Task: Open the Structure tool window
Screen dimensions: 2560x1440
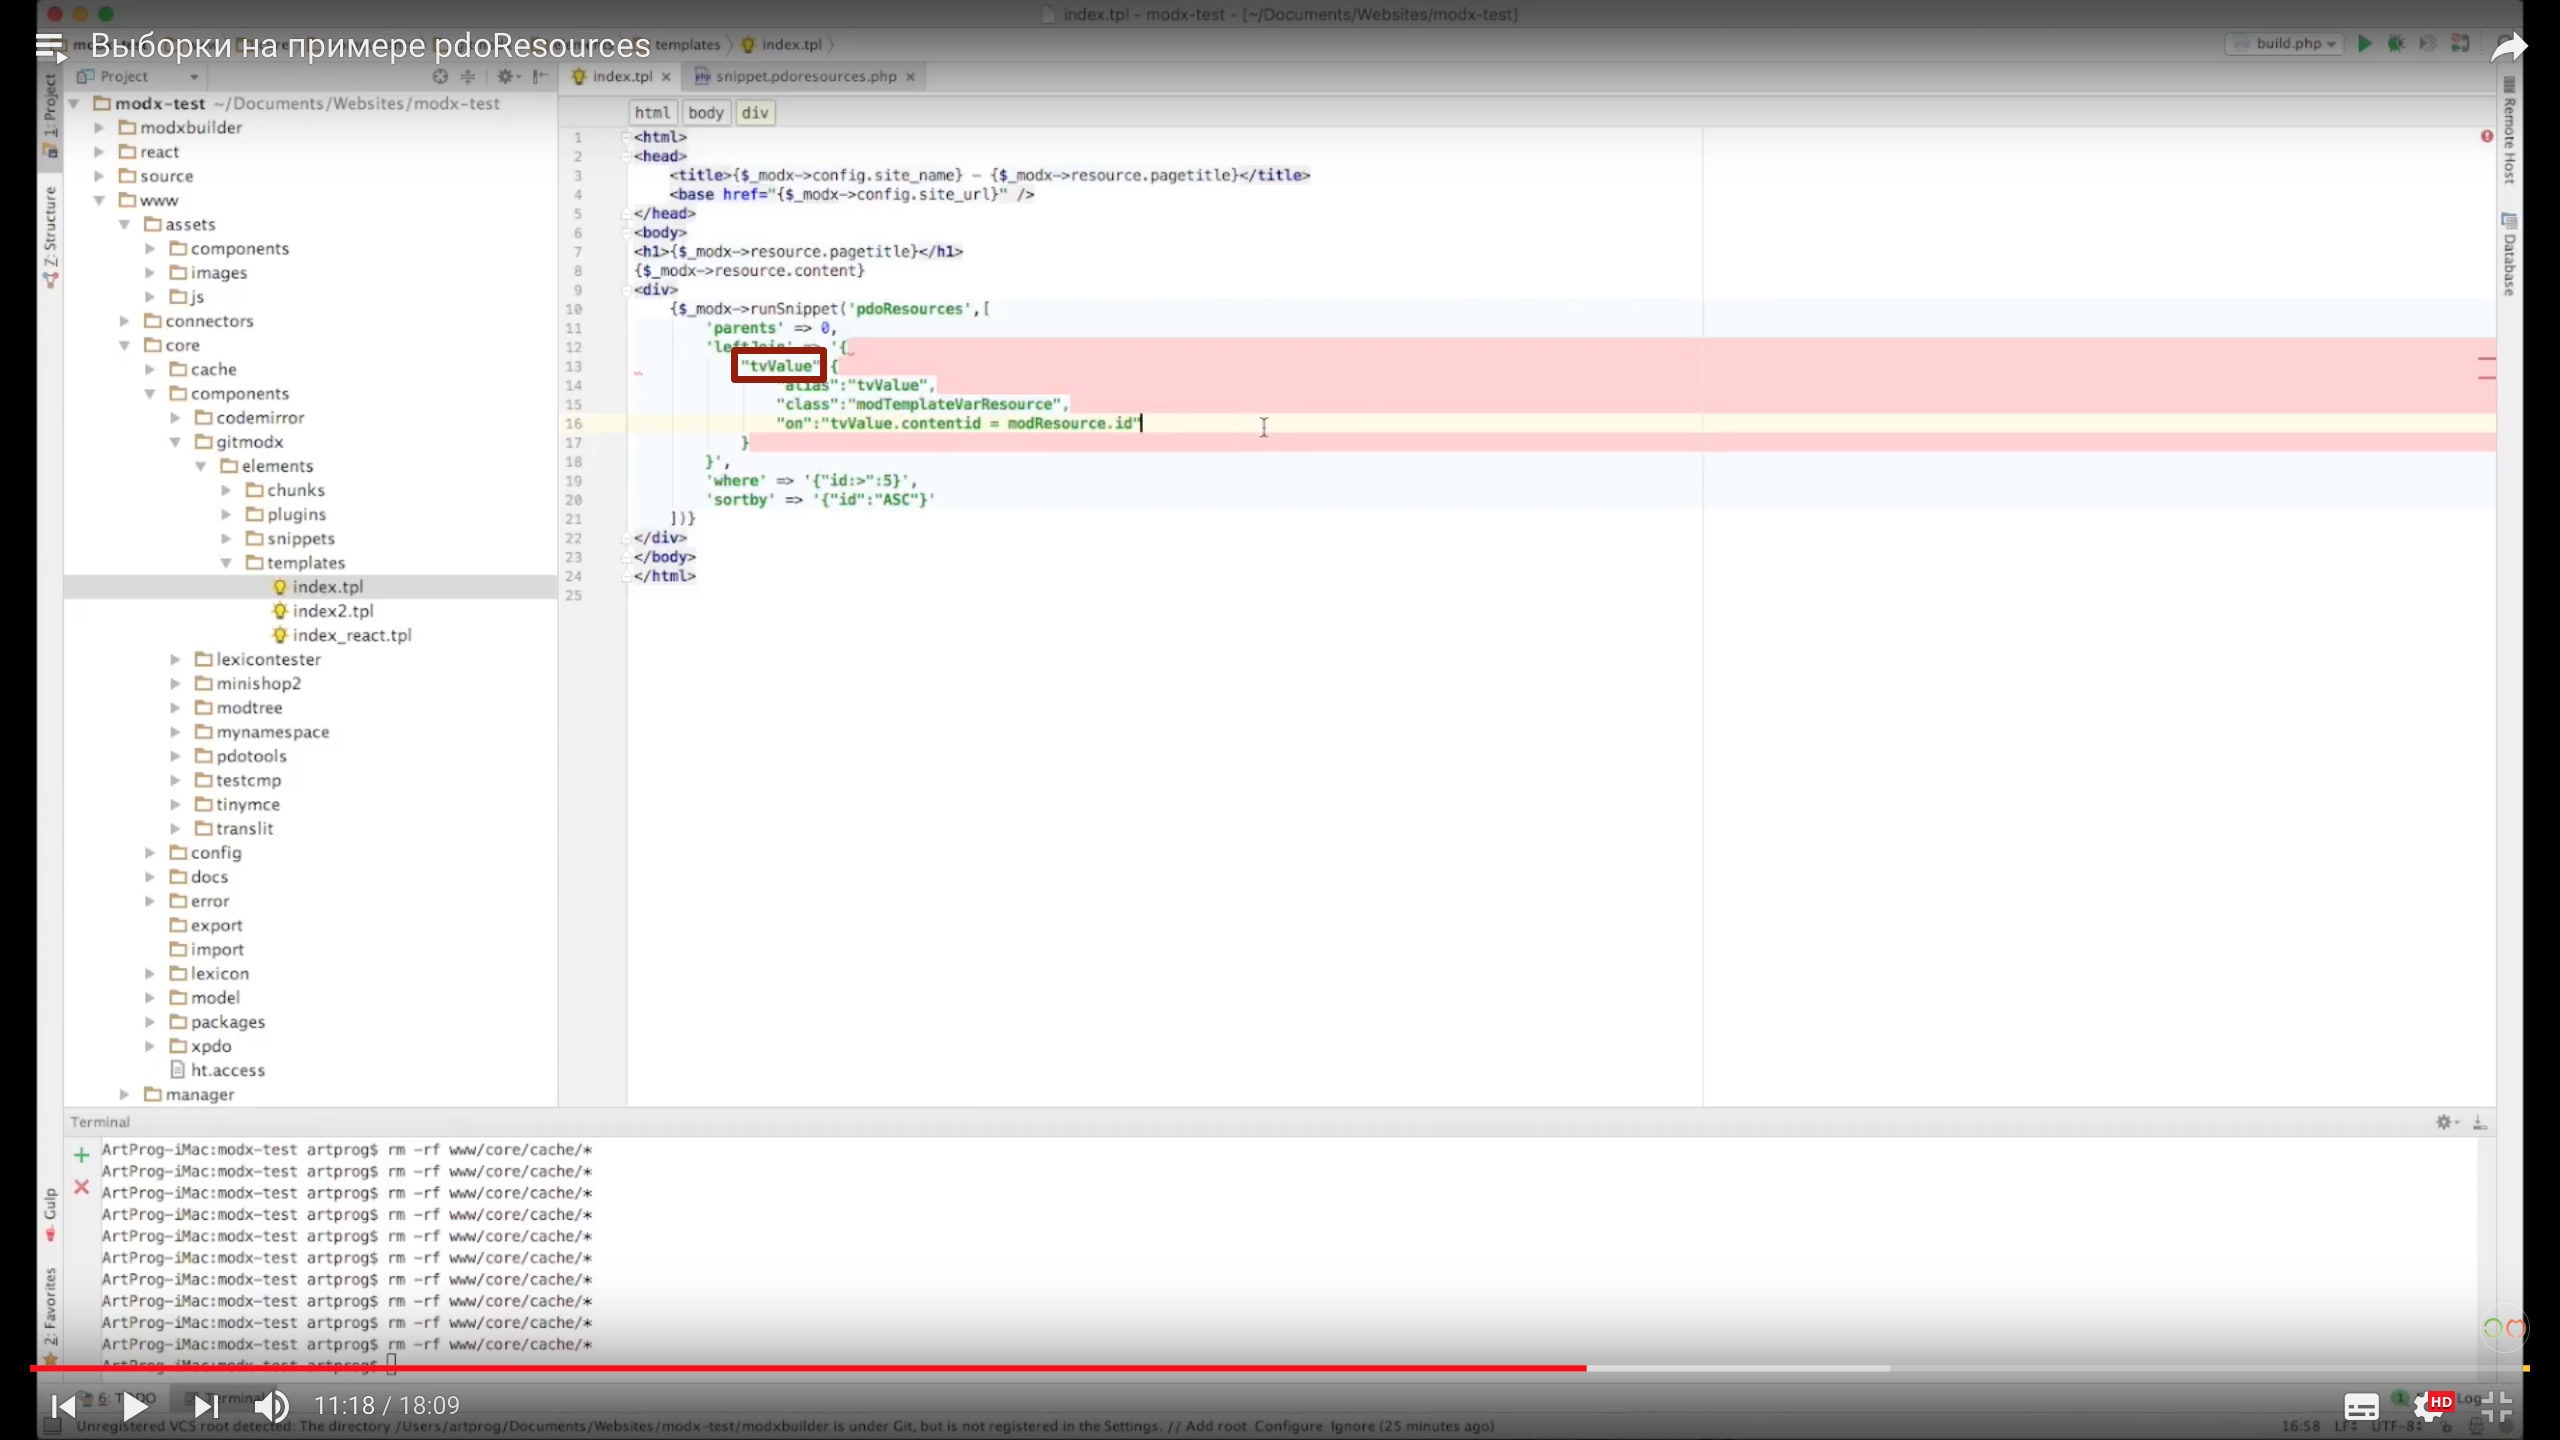Action: tap(50, 237)
